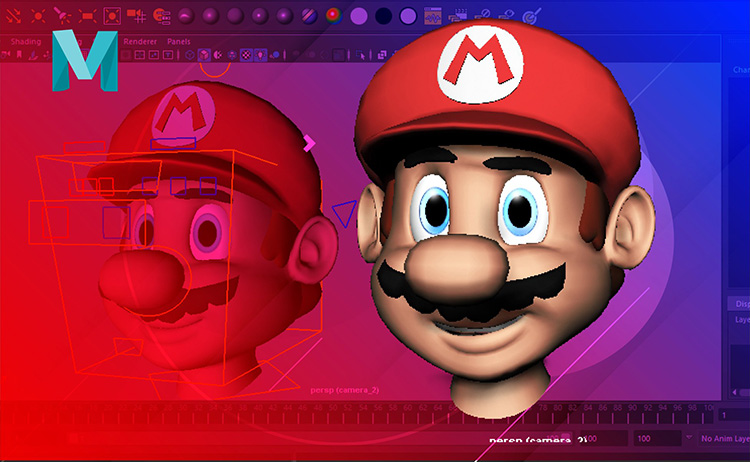Screen dimensions: 750x462
Task: Open the waveform window shelf icon
Action: [433, 16]
